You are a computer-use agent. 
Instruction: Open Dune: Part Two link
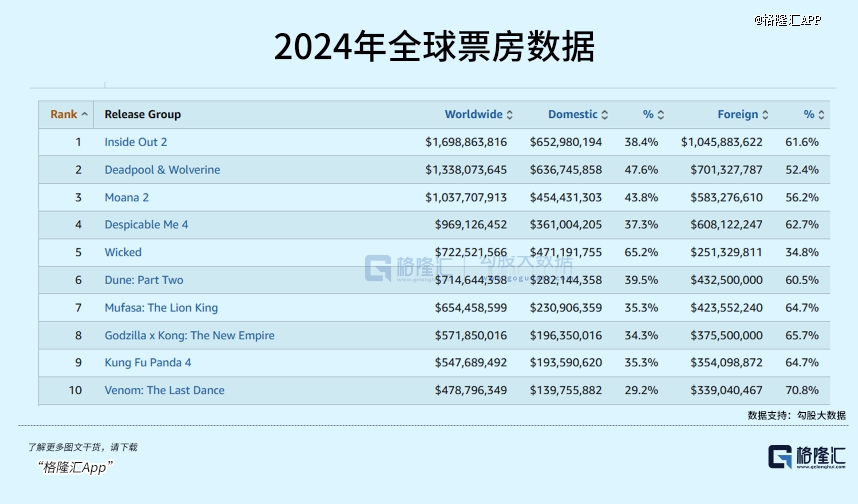144,280
